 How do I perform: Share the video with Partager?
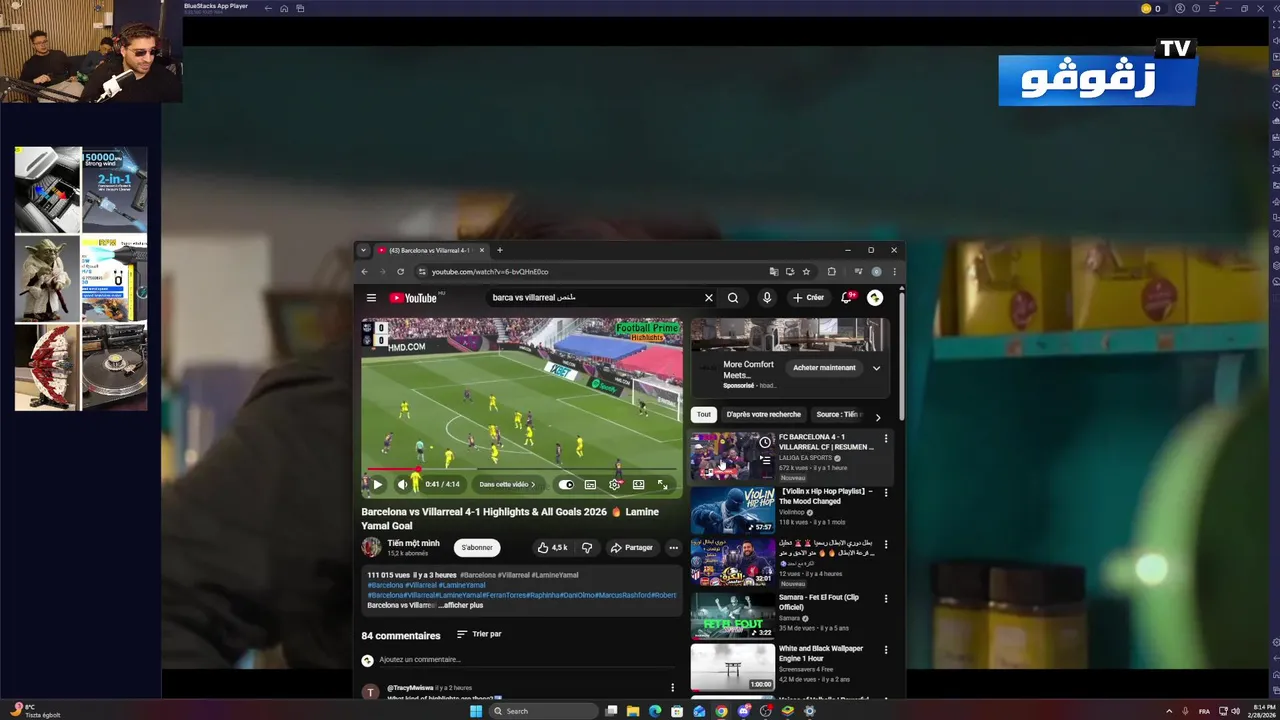632,547
